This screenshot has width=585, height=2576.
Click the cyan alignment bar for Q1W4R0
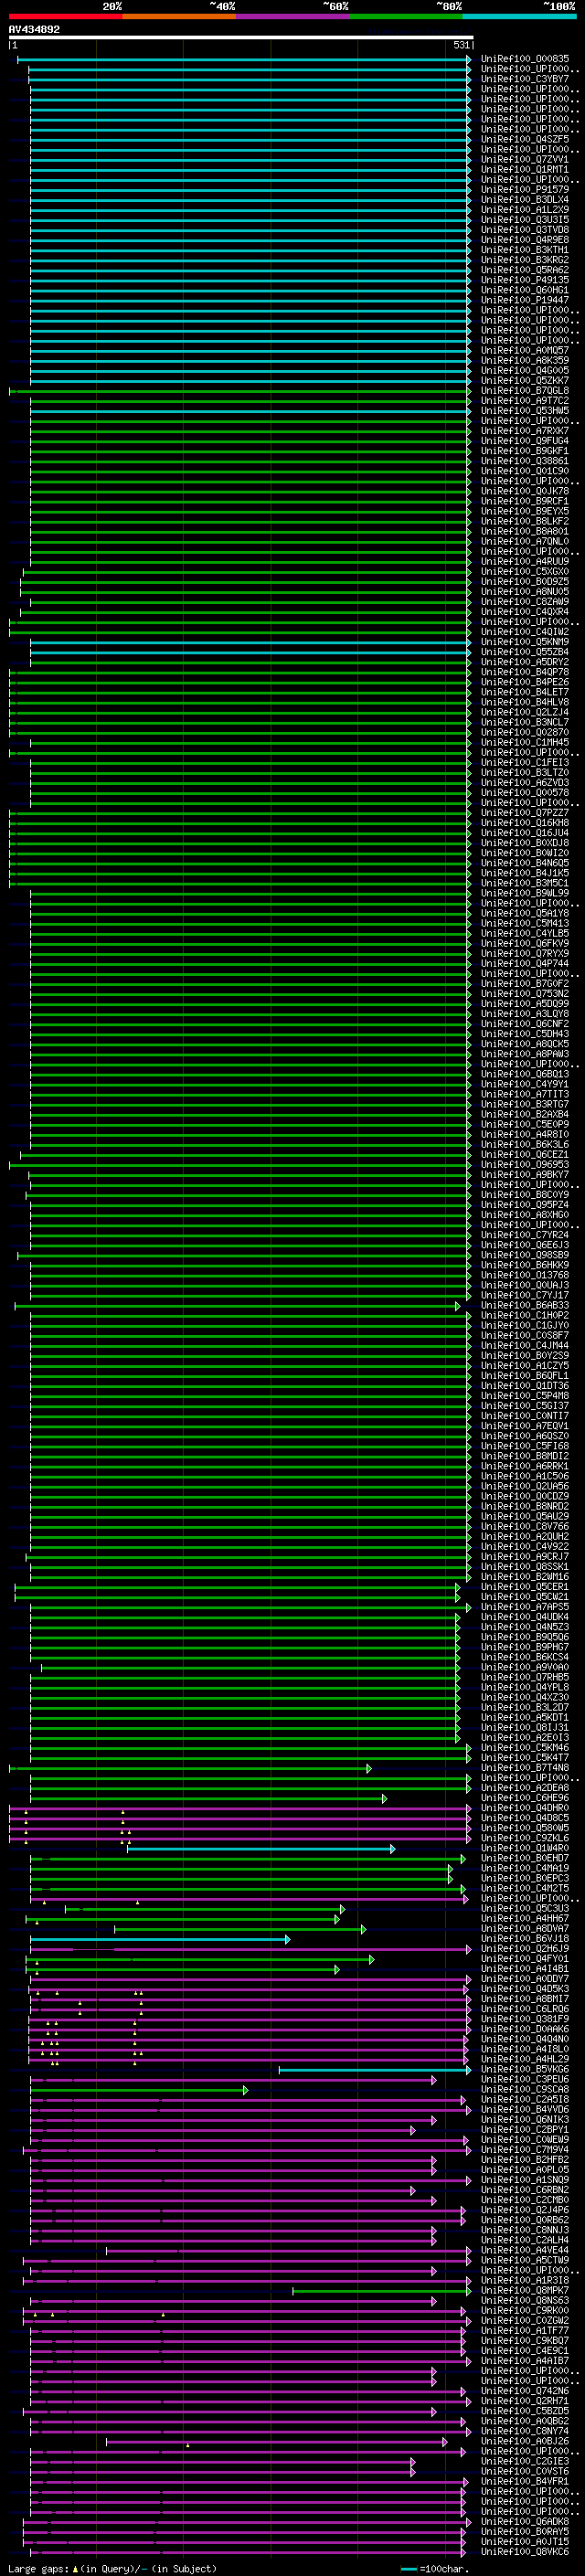[260, 1849]
